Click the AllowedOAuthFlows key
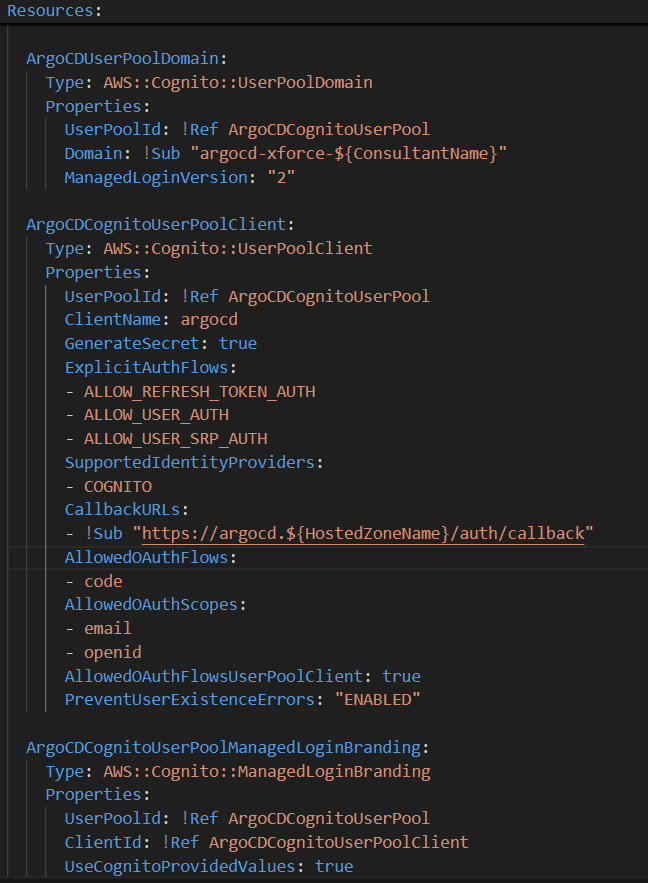This screenshot has width=648, height=883. [146, 557]
